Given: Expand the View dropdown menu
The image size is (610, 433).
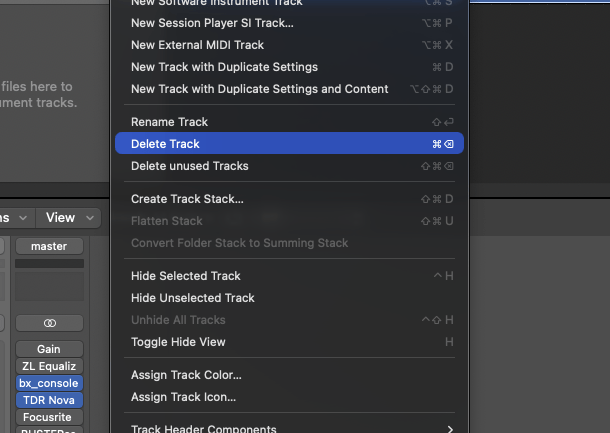Looking at the screenshot, I should pos(69,218).
